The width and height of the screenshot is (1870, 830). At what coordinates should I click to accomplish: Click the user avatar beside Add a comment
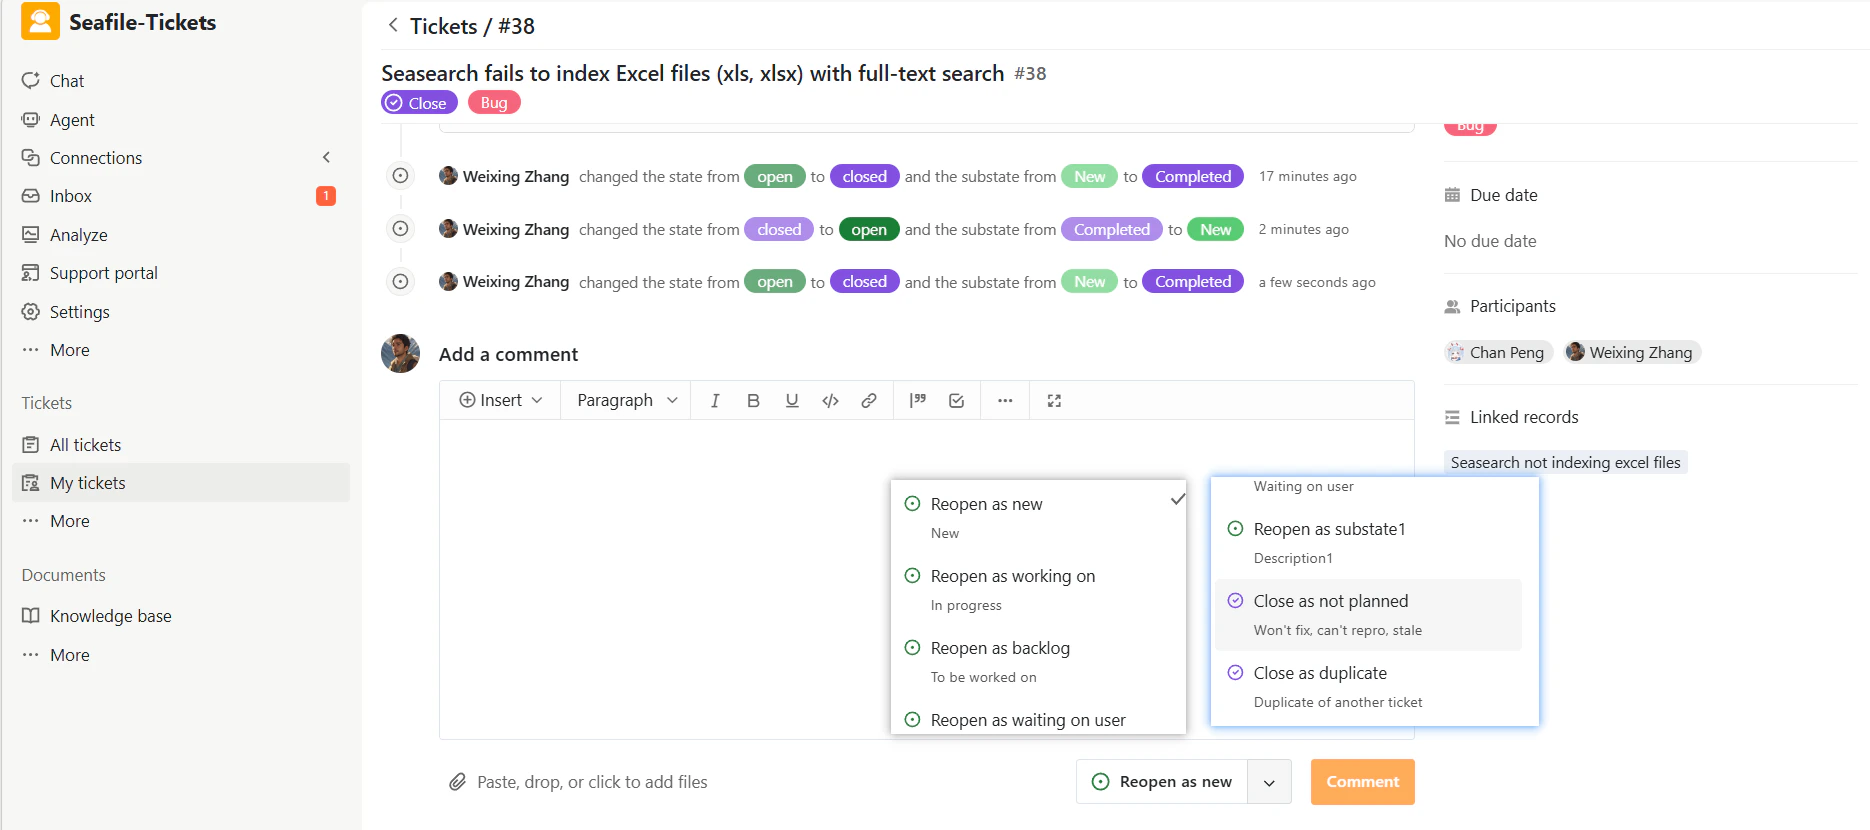pyautogui.click(x=400, y=354)
